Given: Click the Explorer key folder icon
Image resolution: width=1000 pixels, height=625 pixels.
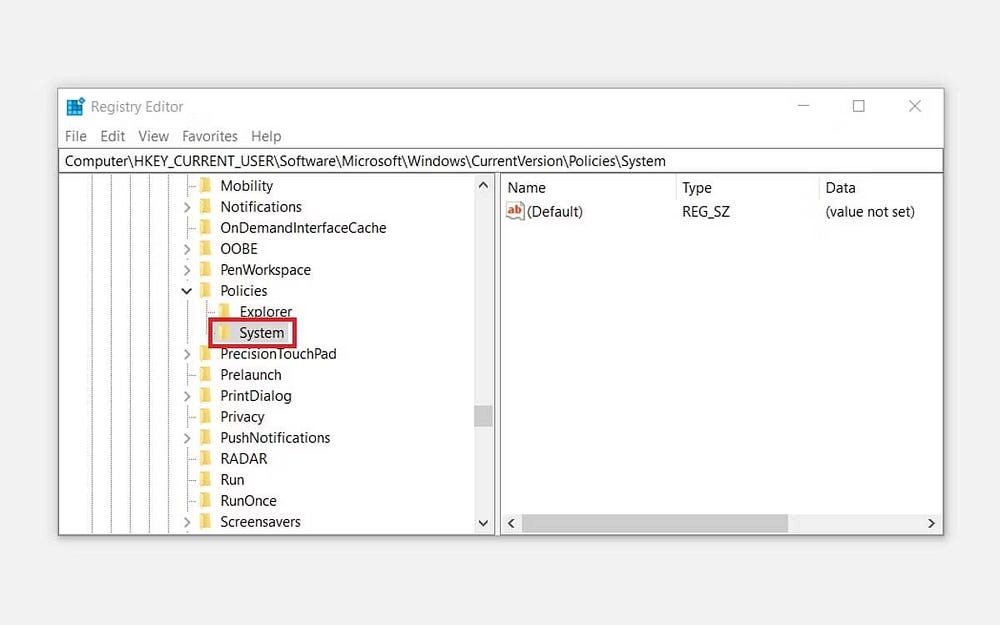Looking at the screenshot, I should 223,311.
